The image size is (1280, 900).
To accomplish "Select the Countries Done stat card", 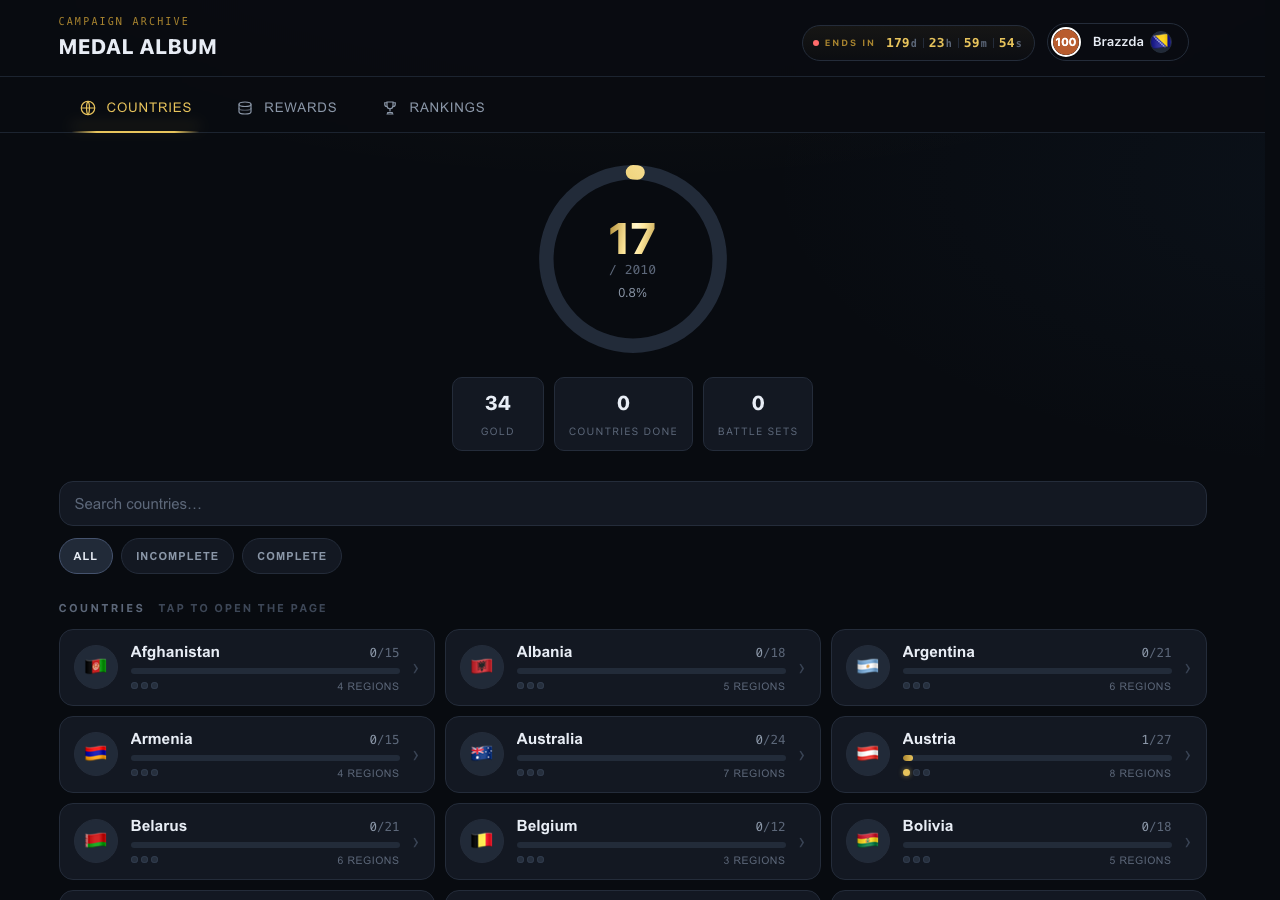I will pos(623,414).
